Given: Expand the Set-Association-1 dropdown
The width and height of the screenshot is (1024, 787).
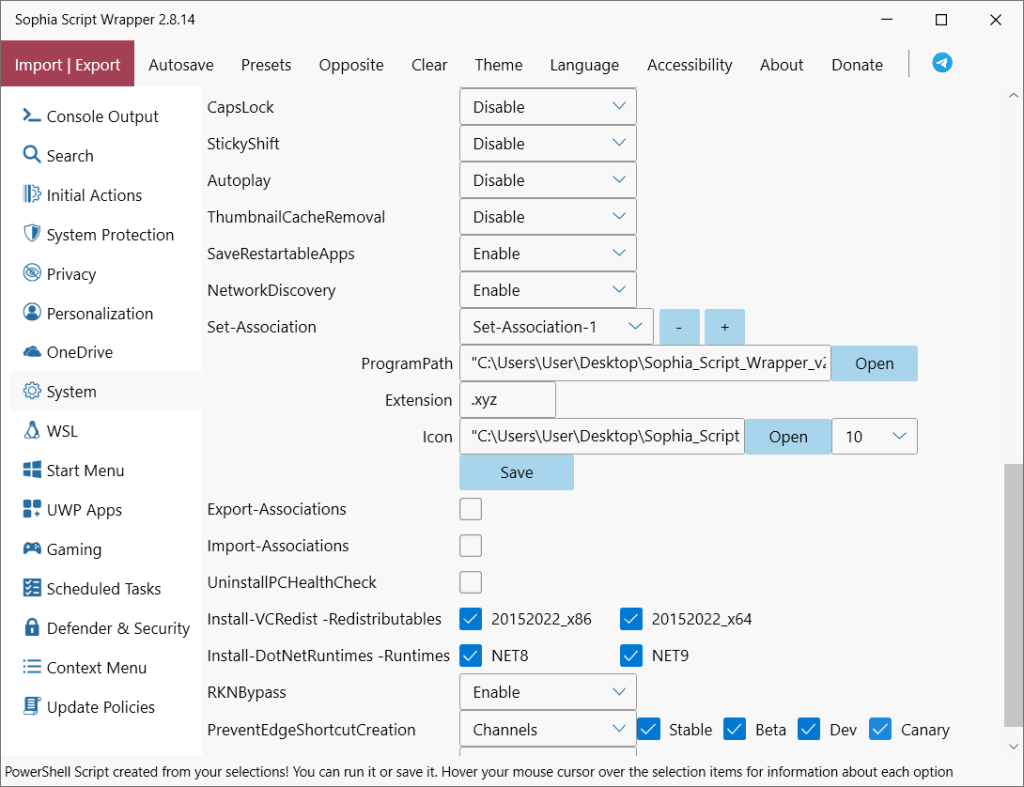Looking at the screenshot, I should (x=556, y=326).
